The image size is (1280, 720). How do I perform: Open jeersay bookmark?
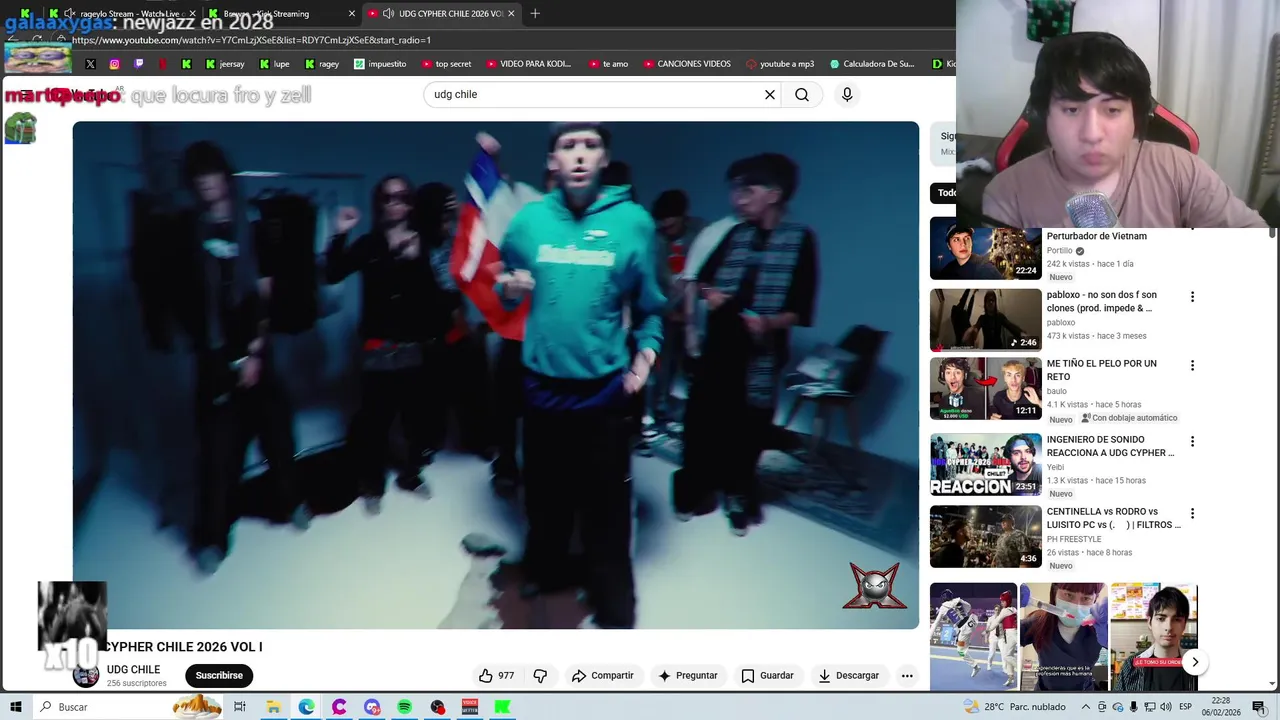pos(224,64)
